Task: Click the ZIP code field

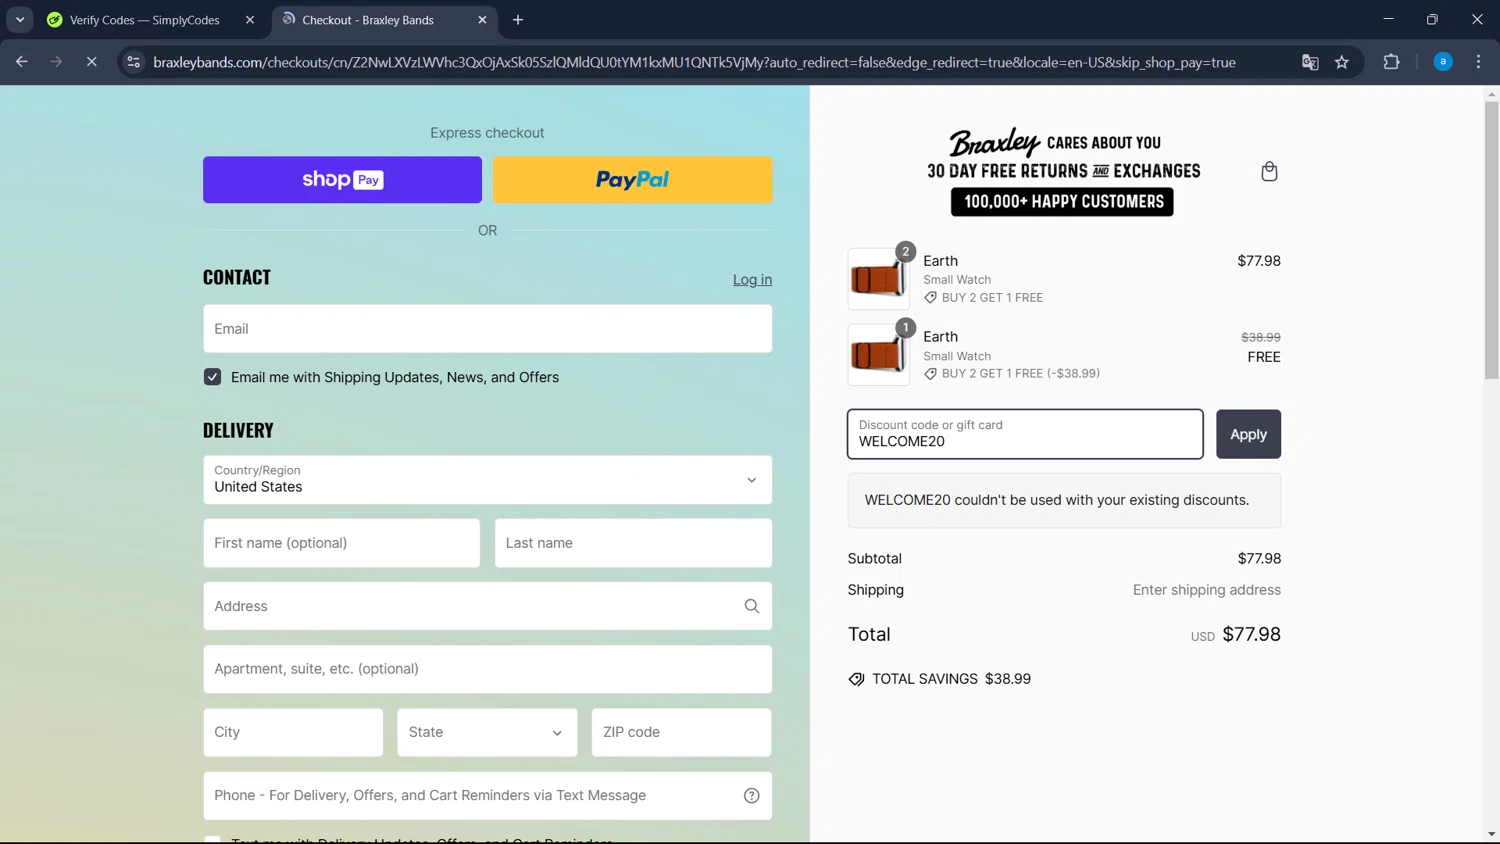Action: coord(681,732)
